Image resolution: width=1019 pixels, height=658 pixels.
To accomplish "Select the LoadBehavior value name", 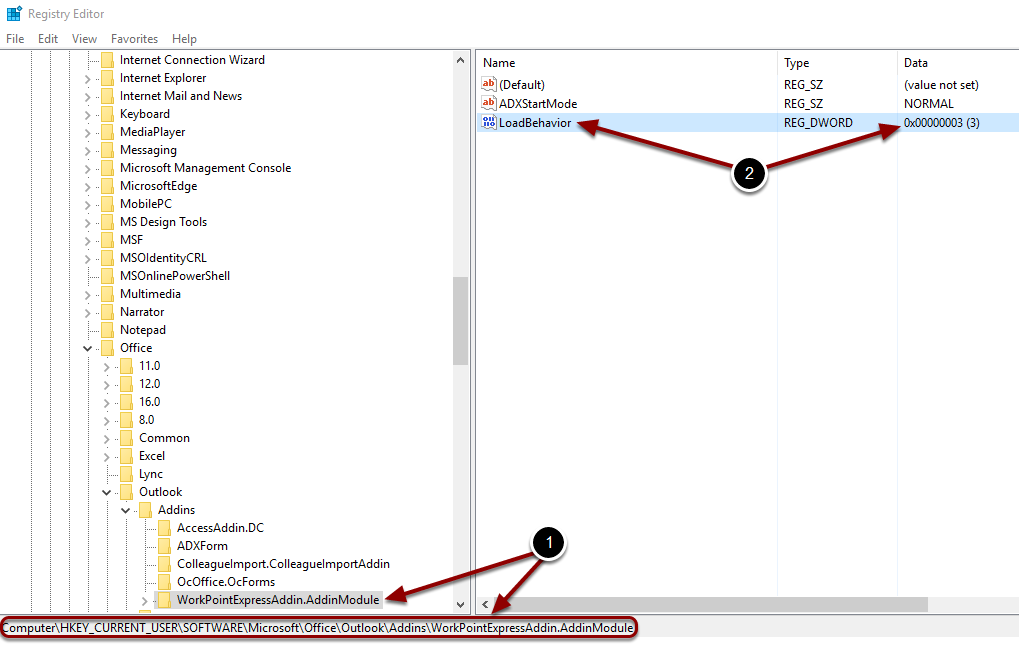I will click(535, 123).
